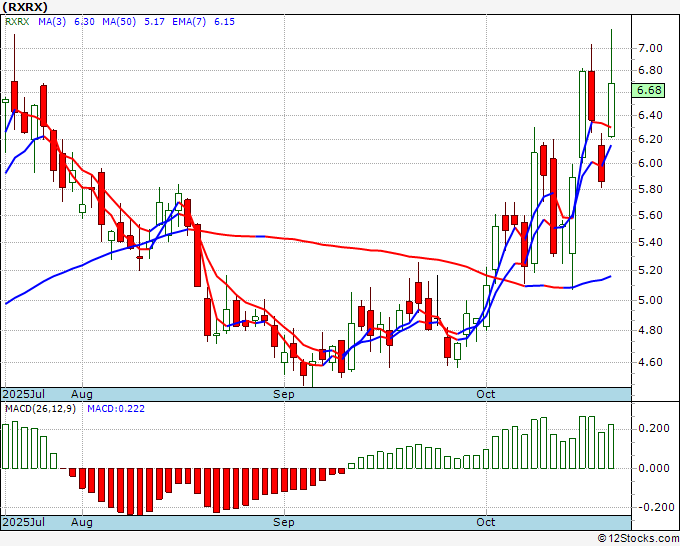Click Oct on the MACD timeline
The height and width of the screenshot is (546, 680).
tap(486, 522)
